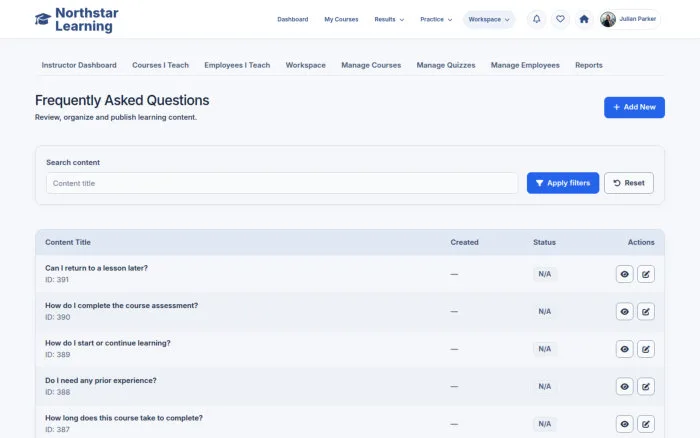Click the Julian Parker user name
The image size is (700, 438).
[x=638, y=19]
